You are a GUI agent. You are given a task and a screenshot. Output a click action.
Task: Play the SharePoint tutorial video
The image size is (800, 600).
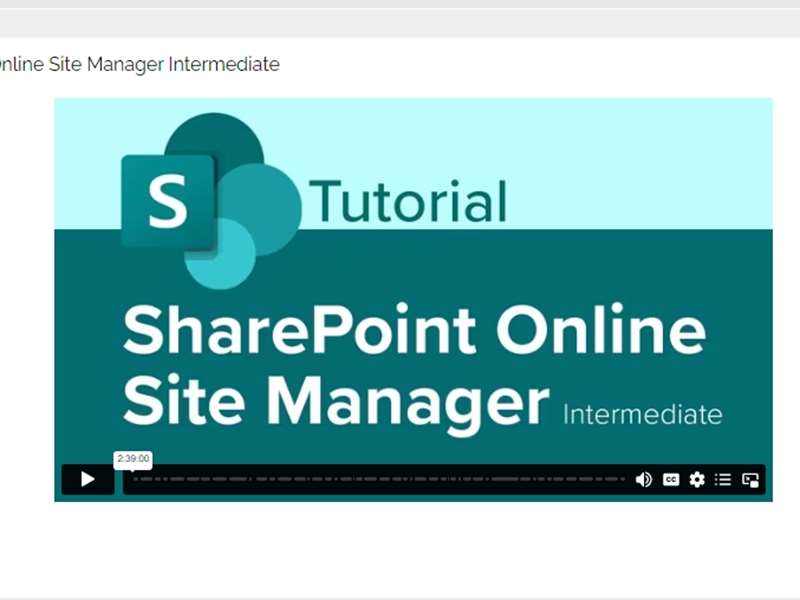[88, 479]
